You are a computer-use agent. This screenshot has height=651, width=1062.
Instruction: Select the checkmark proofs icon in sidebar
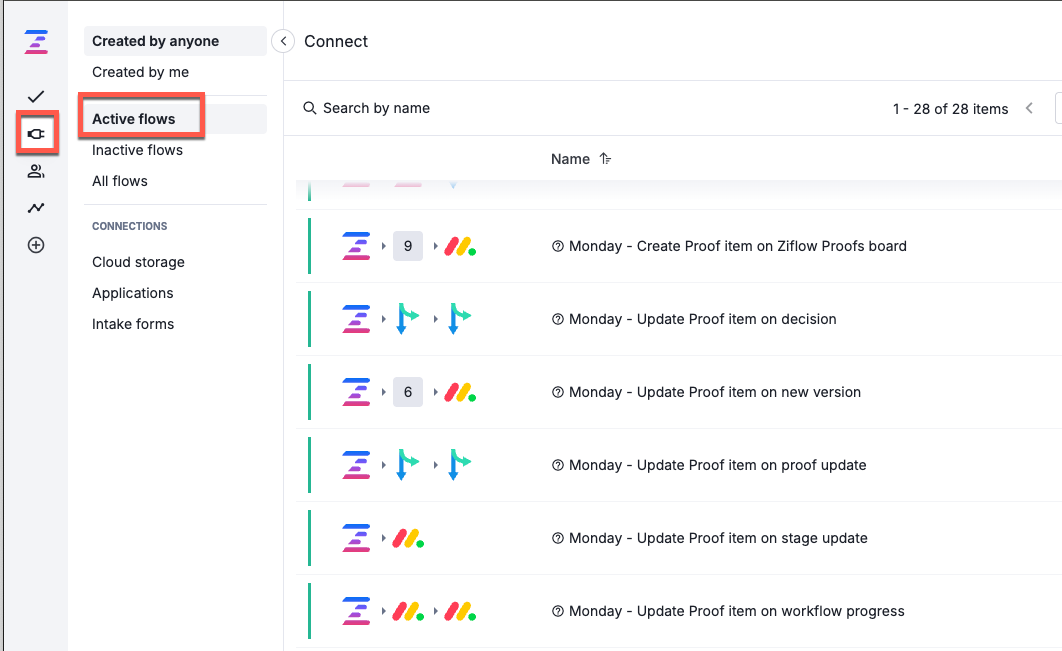coord(36,97)
